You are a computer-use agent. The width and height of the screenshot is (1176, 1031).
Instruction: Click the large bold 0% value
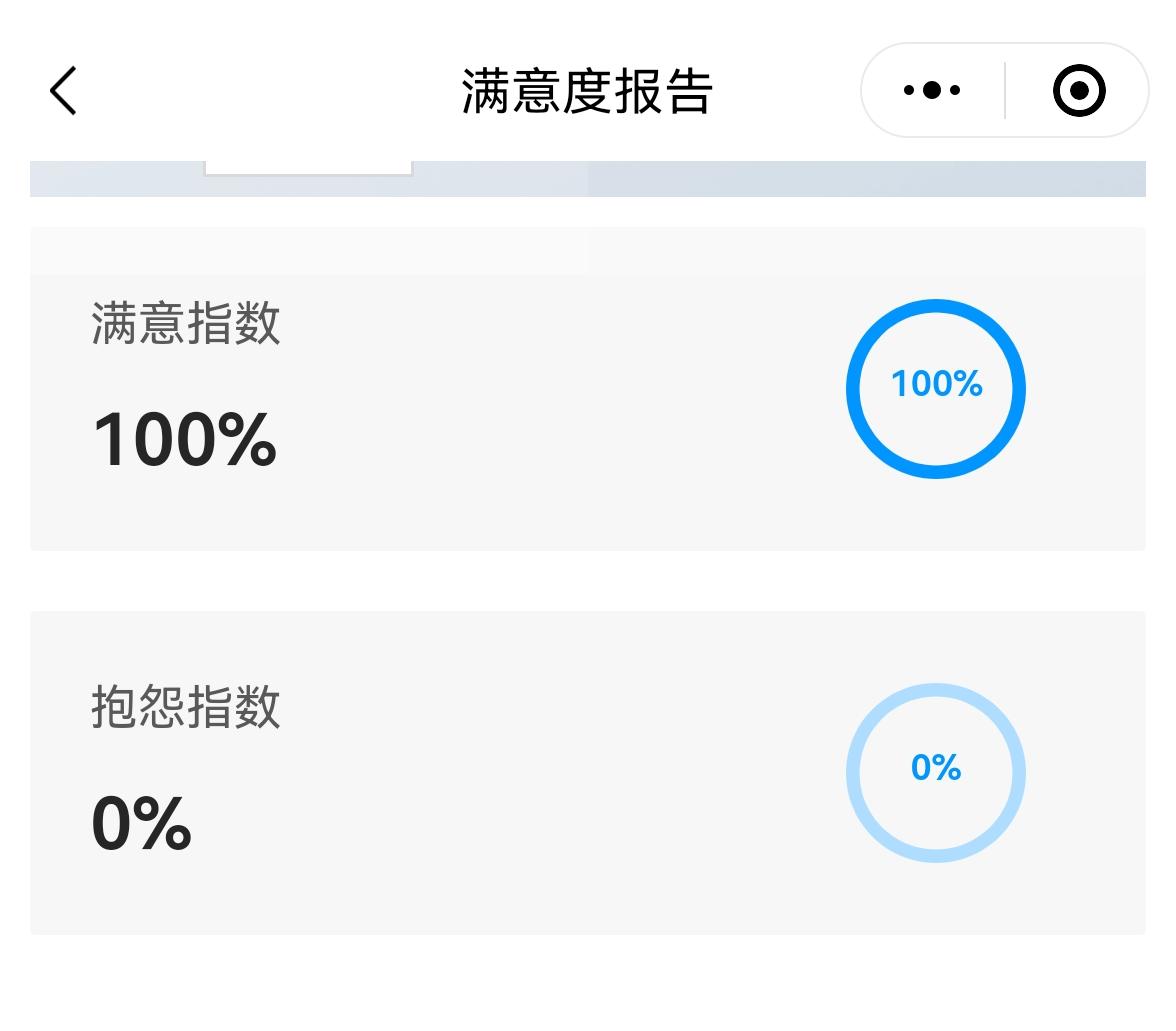coord(141,823)
